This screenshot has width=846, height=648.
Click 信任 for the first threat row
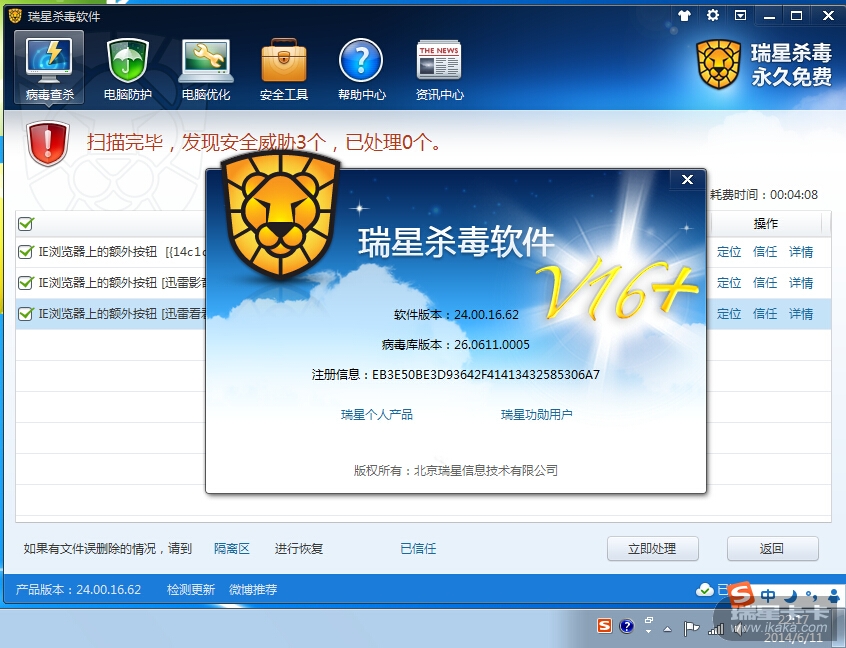765,252
